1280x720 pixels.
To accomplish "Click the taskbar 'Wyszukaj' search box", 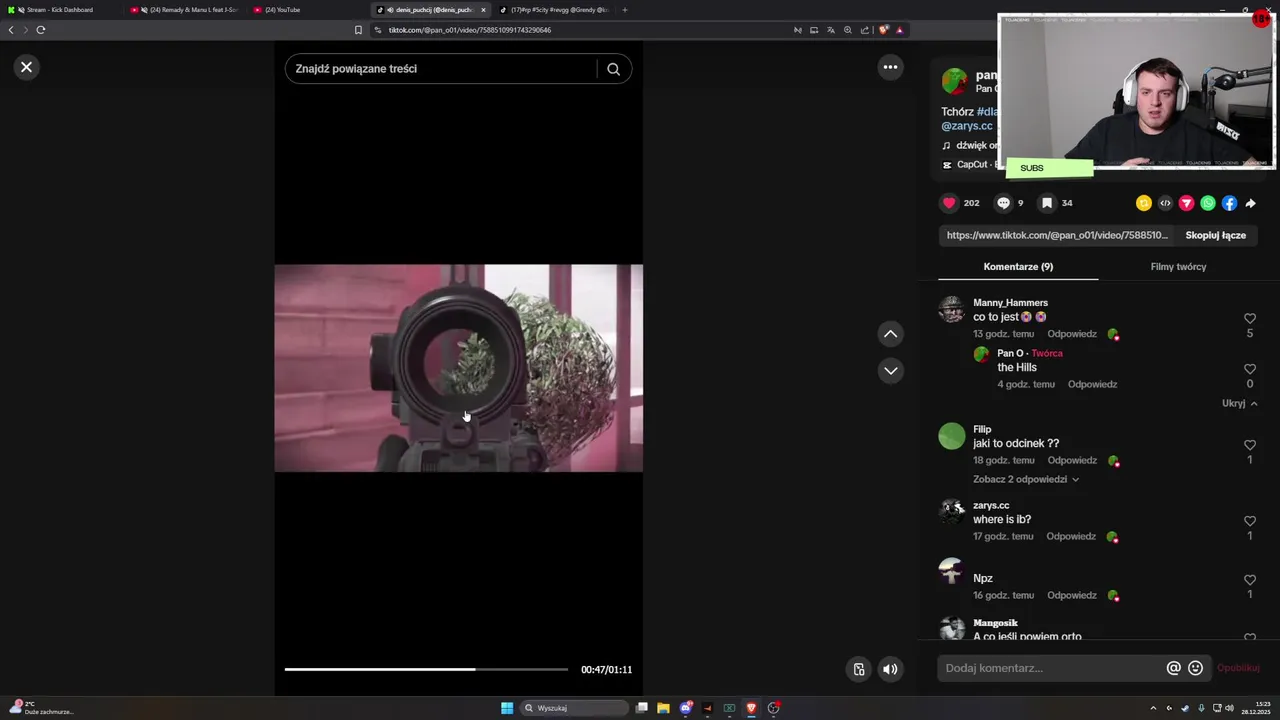I will 576,708.
